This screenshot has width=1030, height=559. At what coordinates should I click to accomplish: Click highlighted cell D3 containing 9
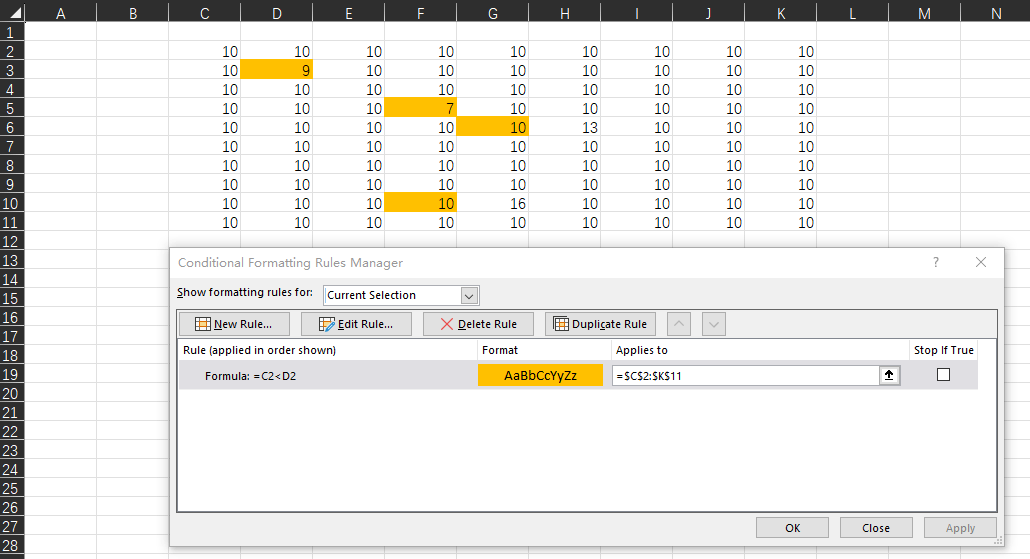click(277, 70)
